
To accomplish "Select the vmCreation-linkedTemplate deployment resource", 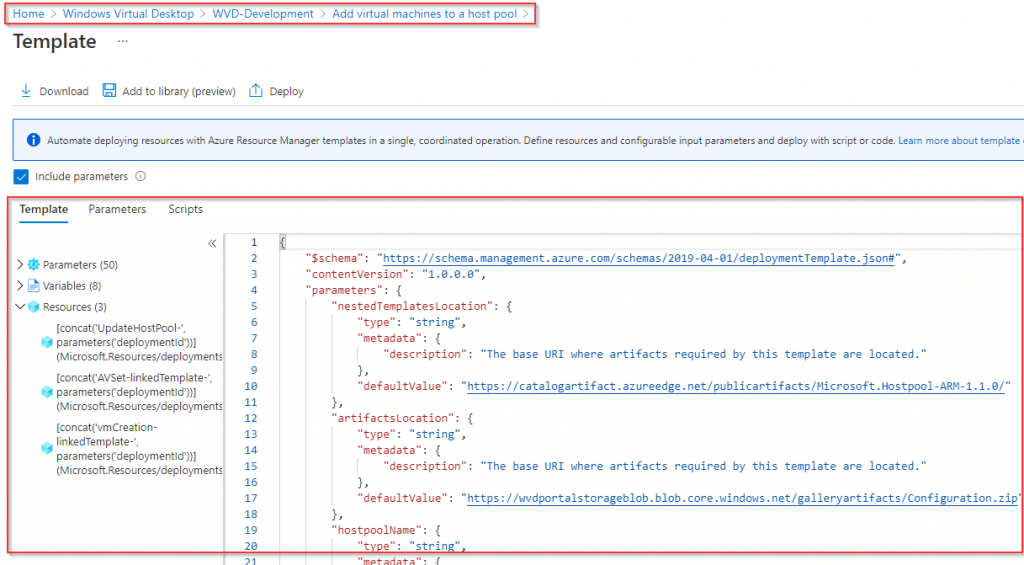I will [138, 449].
